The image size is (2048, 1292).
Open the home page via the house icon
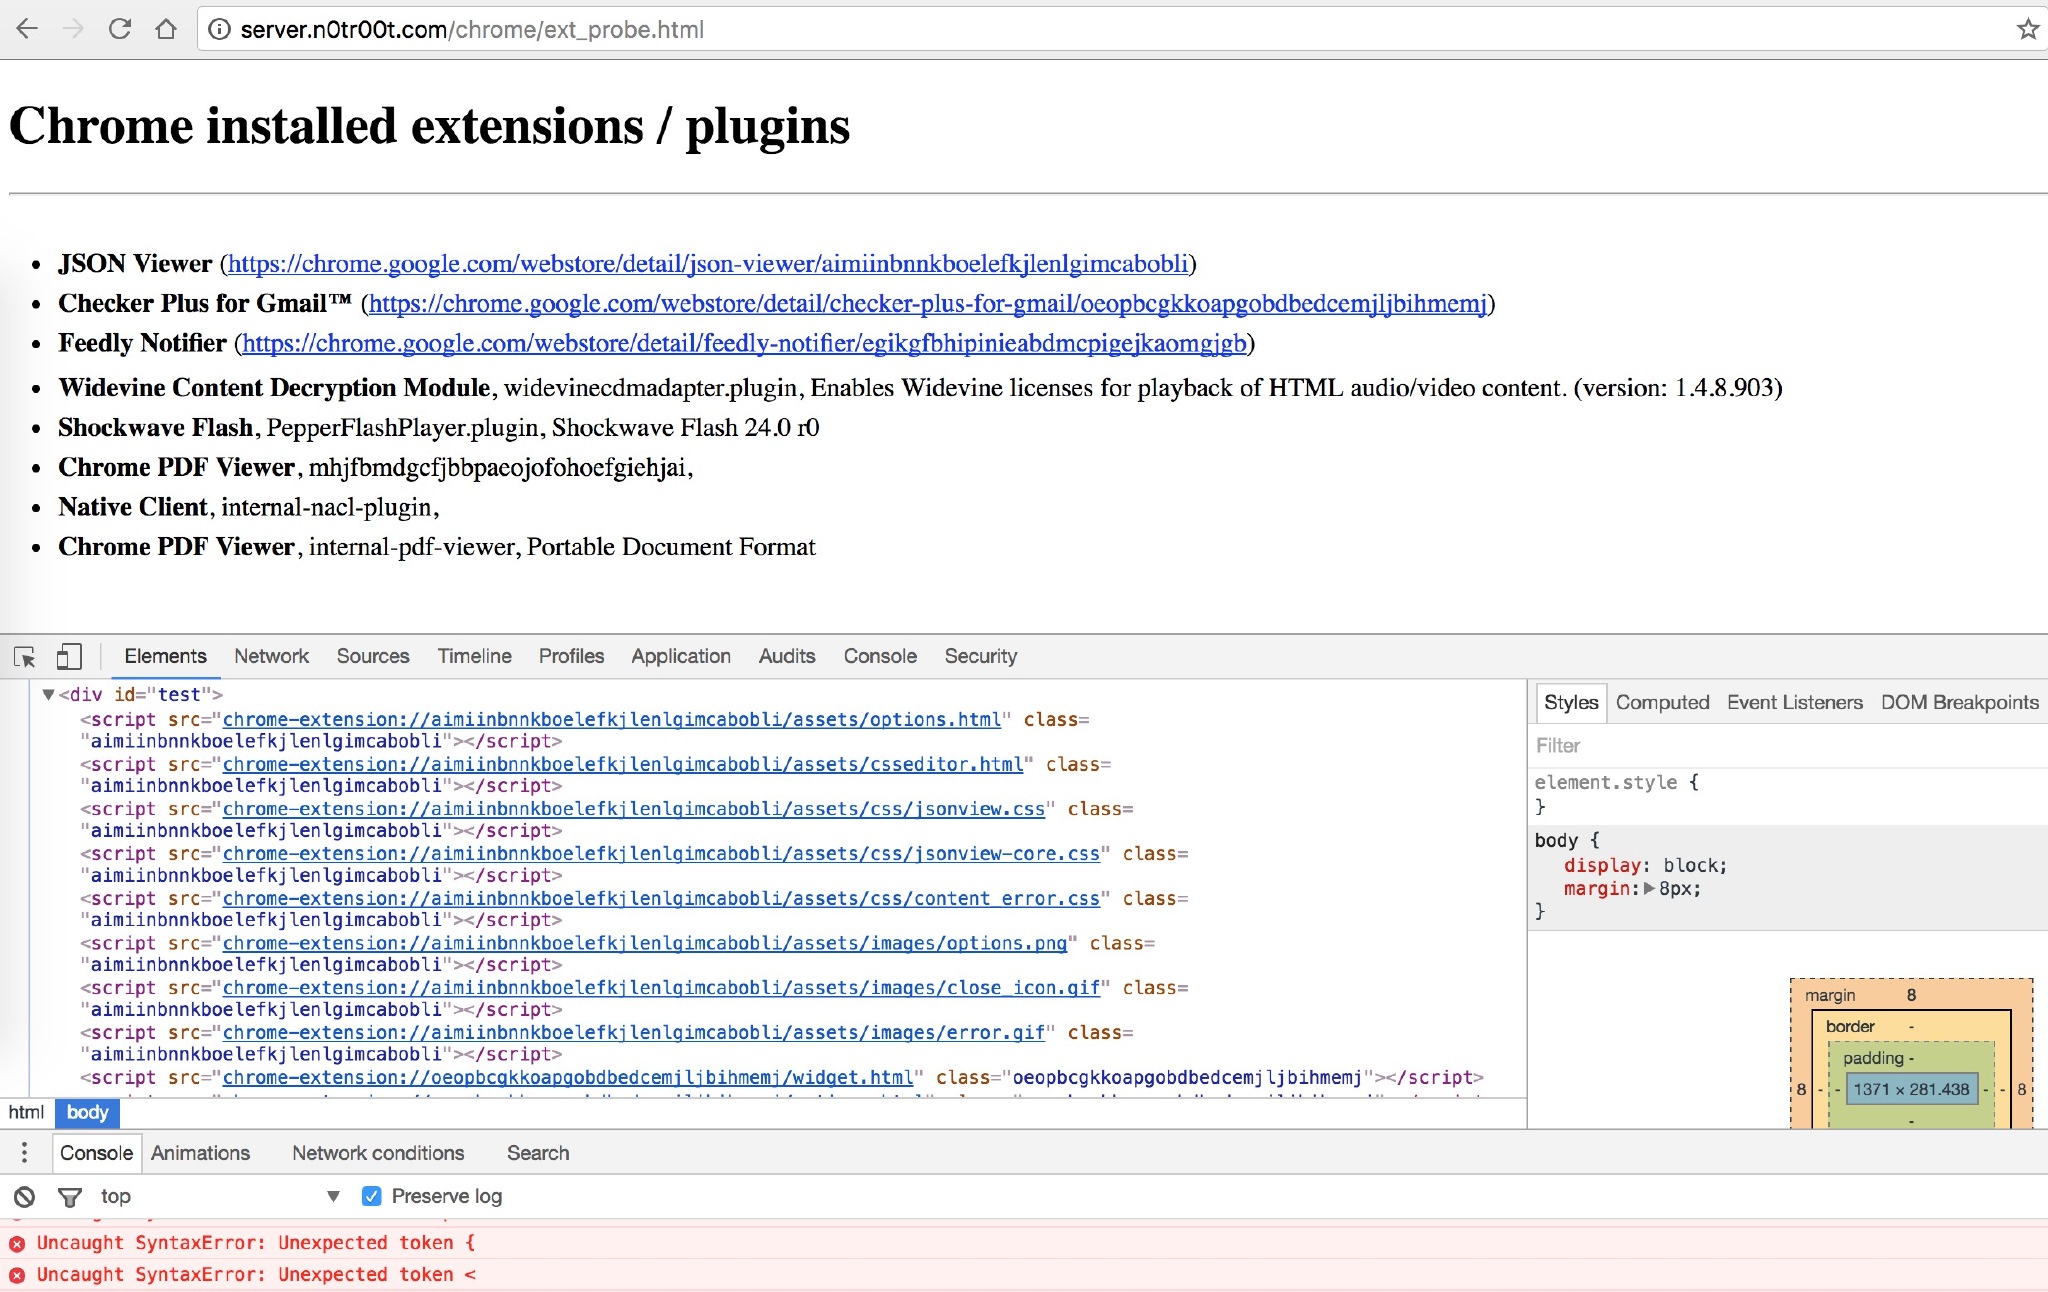(x=166, y=29)
